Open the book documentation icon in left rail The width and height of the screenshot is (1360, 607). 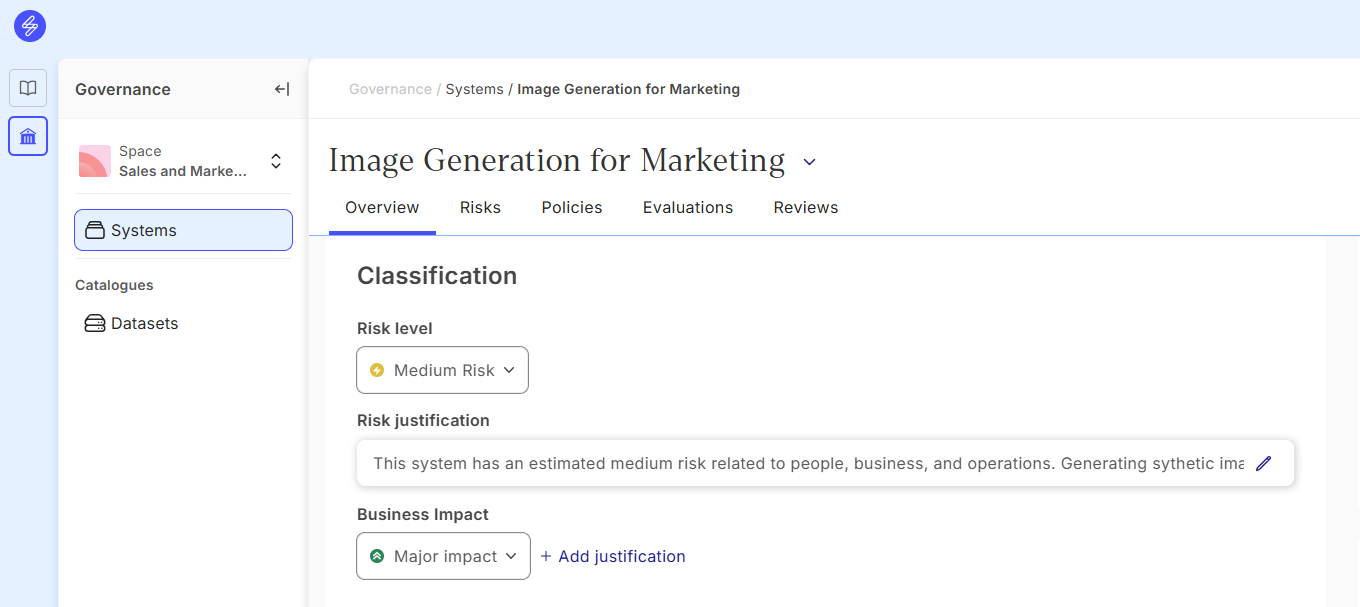pos(28,88)
